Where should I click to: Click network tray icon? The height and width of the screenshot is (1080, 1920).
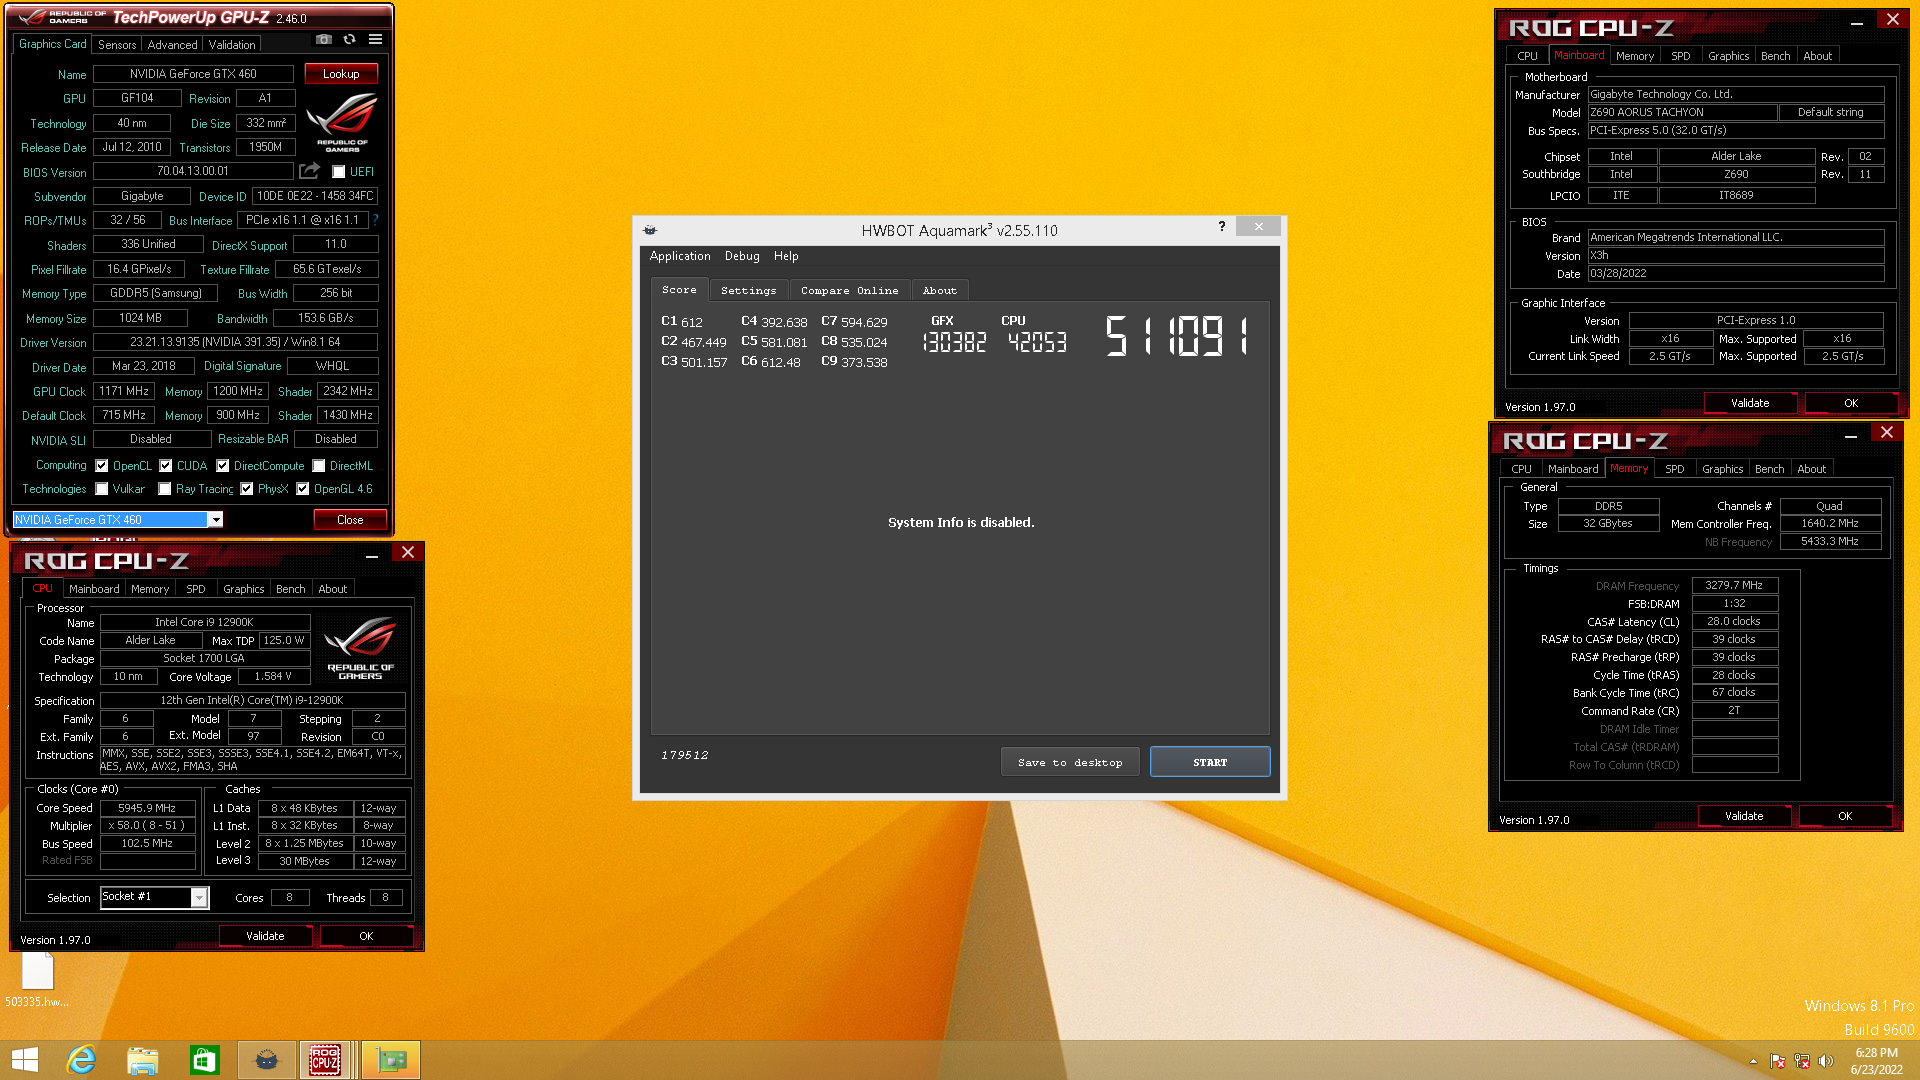1802,1061
